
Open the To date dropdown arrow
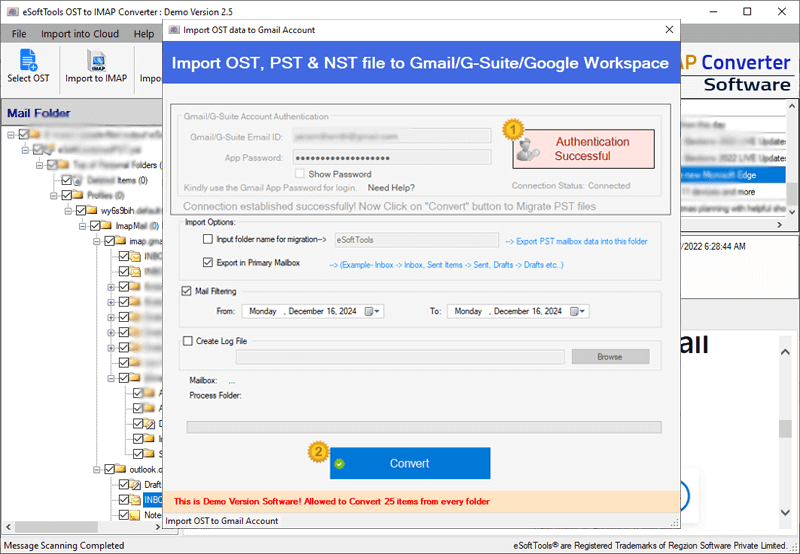click(582, 311)
